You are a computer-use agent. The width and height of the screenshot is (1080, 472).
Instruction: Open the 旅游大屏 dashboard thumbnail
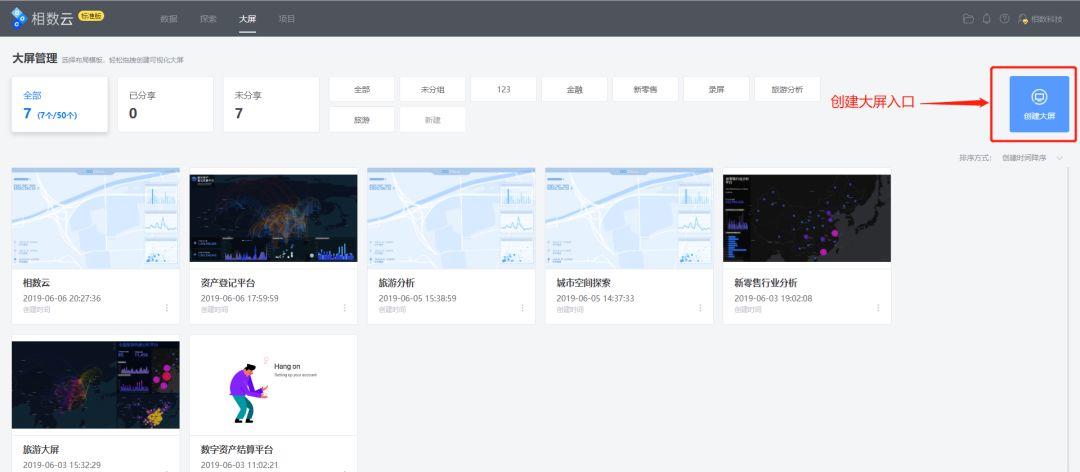point(96,384)
